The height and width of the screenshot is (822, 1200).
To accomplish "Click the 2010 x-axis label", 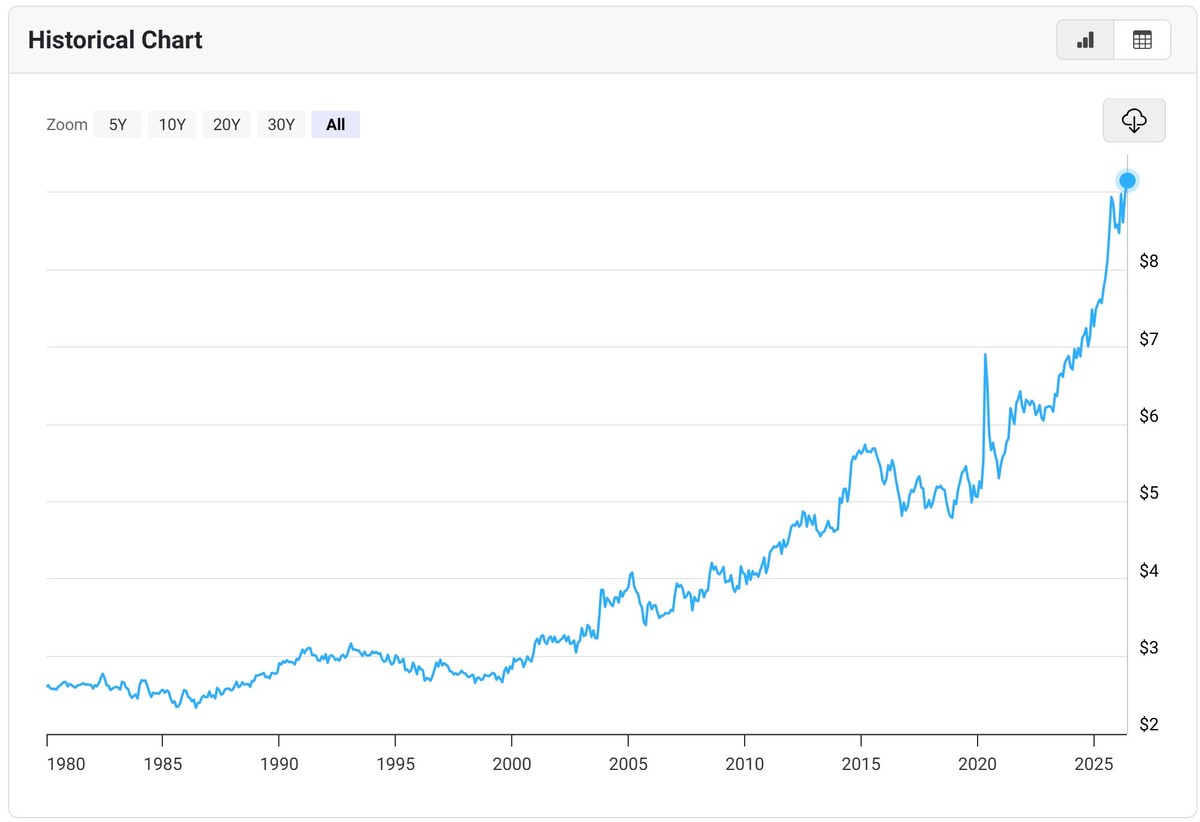I will (x=744, y=765).
